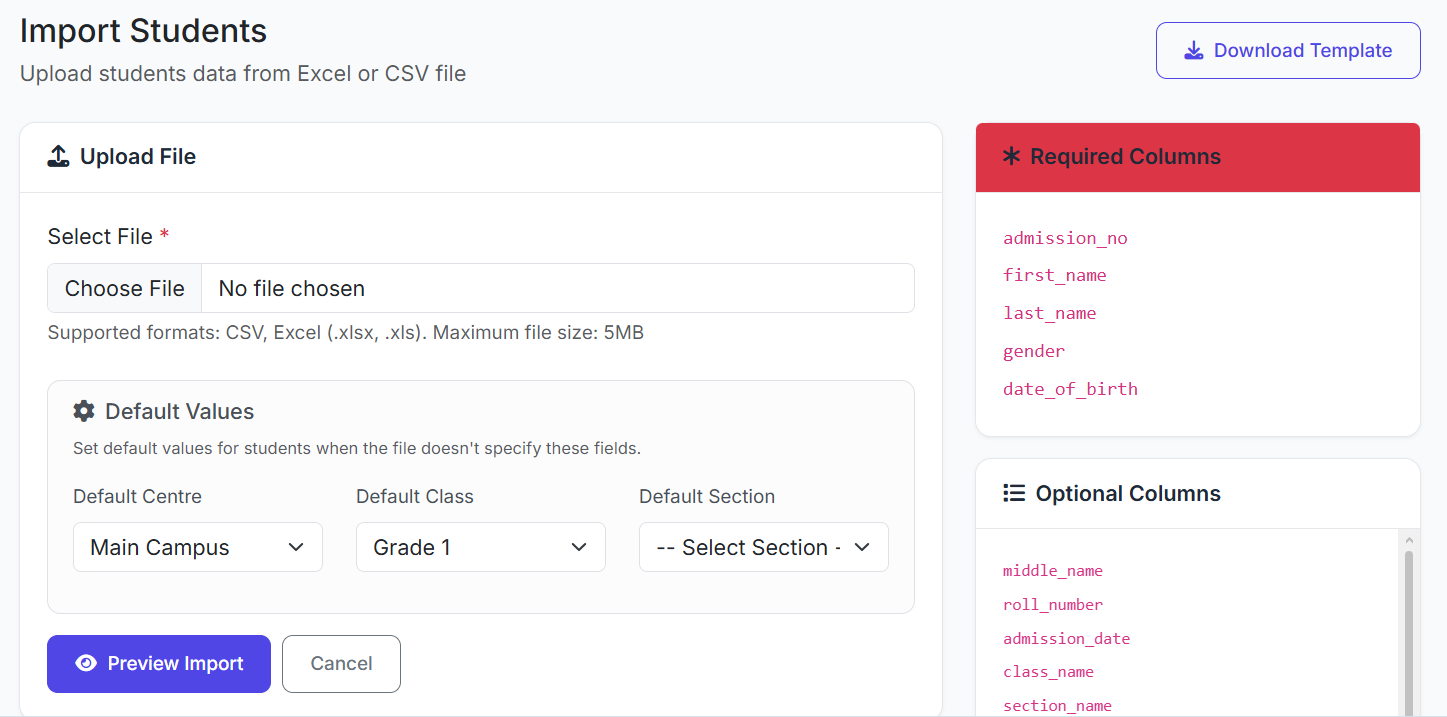Click the class_name optional column
1447x717 pixels.
point(1048,672)
